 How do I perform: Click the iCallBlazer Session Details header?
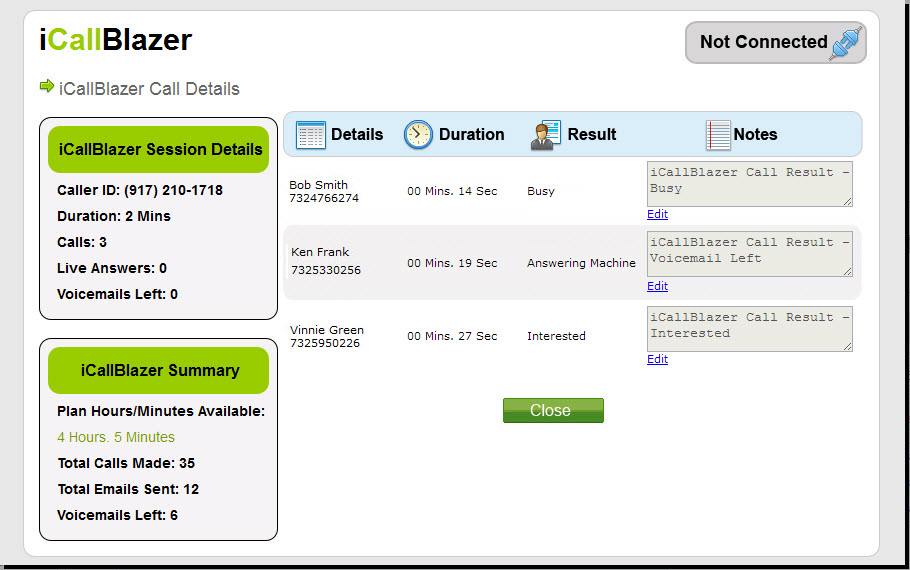click(159, 150)
